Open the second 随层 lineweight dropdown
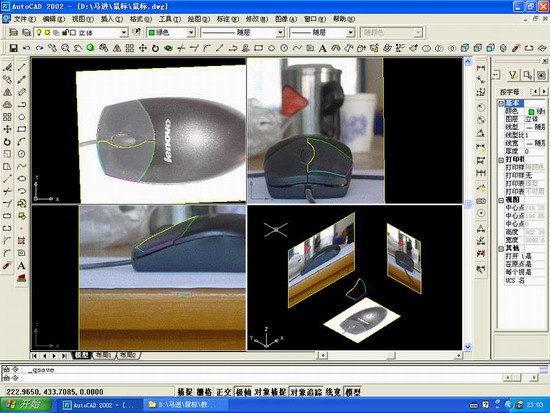The width and height of the screenshot is (550, 413). coord(350,33)
